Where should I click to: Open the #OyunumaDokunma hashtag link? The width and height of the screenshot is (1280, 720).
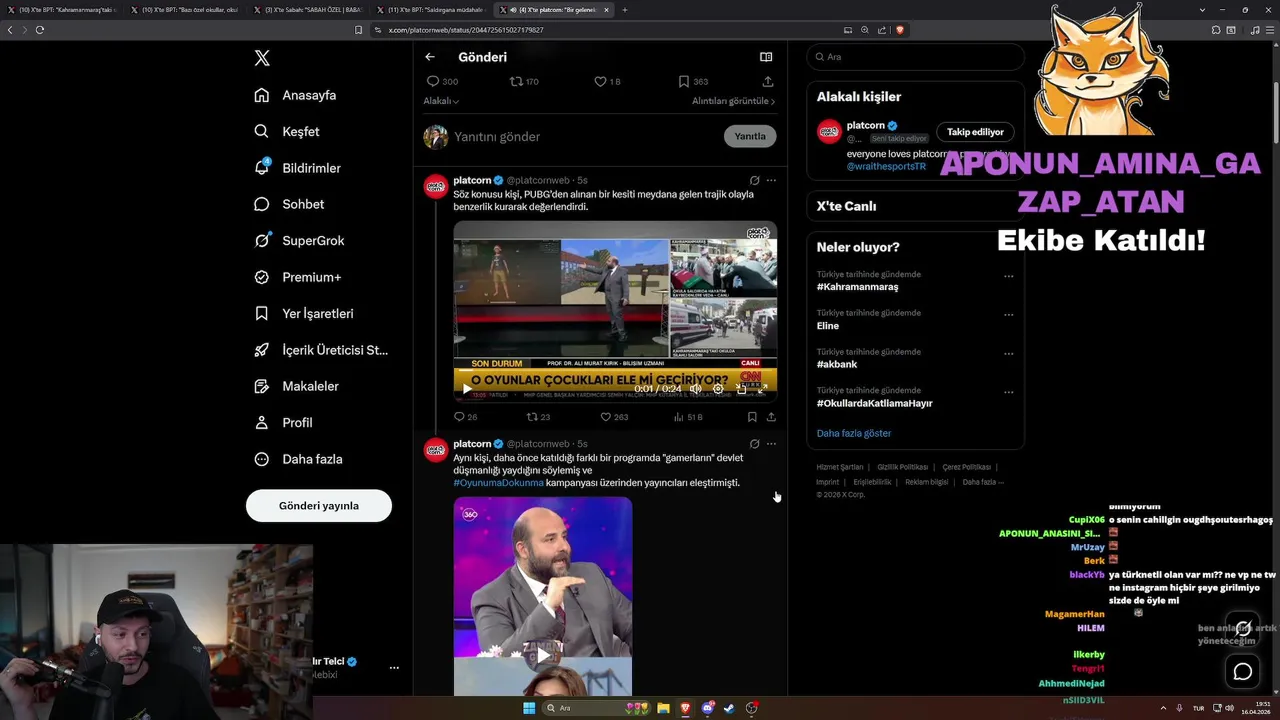coord(498,483)
